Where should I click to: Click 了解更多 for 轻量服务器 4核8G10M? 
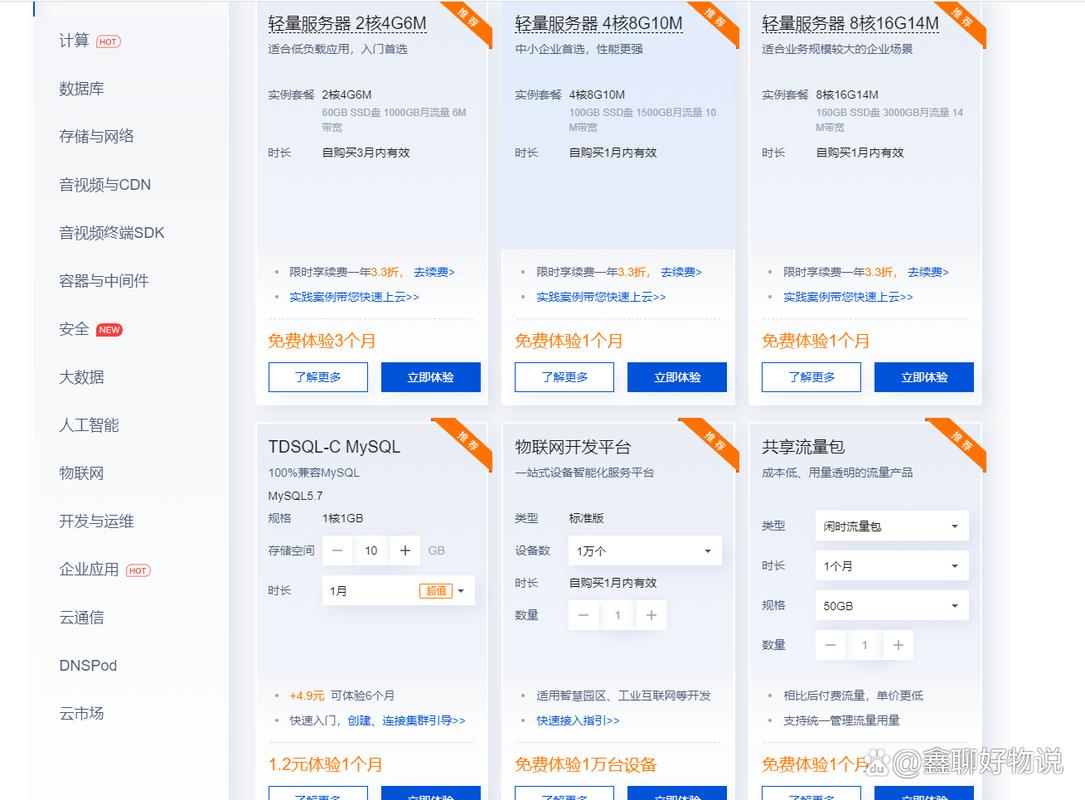point(565,377)
